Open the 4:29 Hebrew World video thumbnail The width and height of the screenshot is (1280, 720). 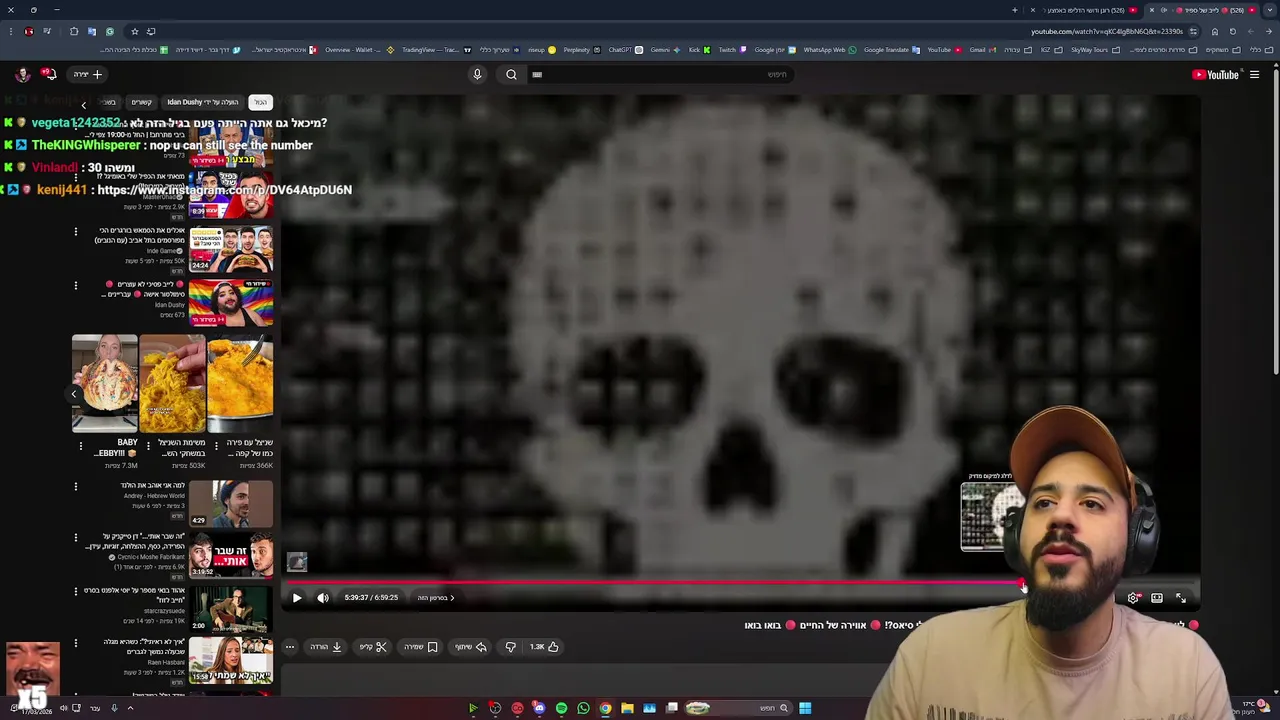pos(231,503)
